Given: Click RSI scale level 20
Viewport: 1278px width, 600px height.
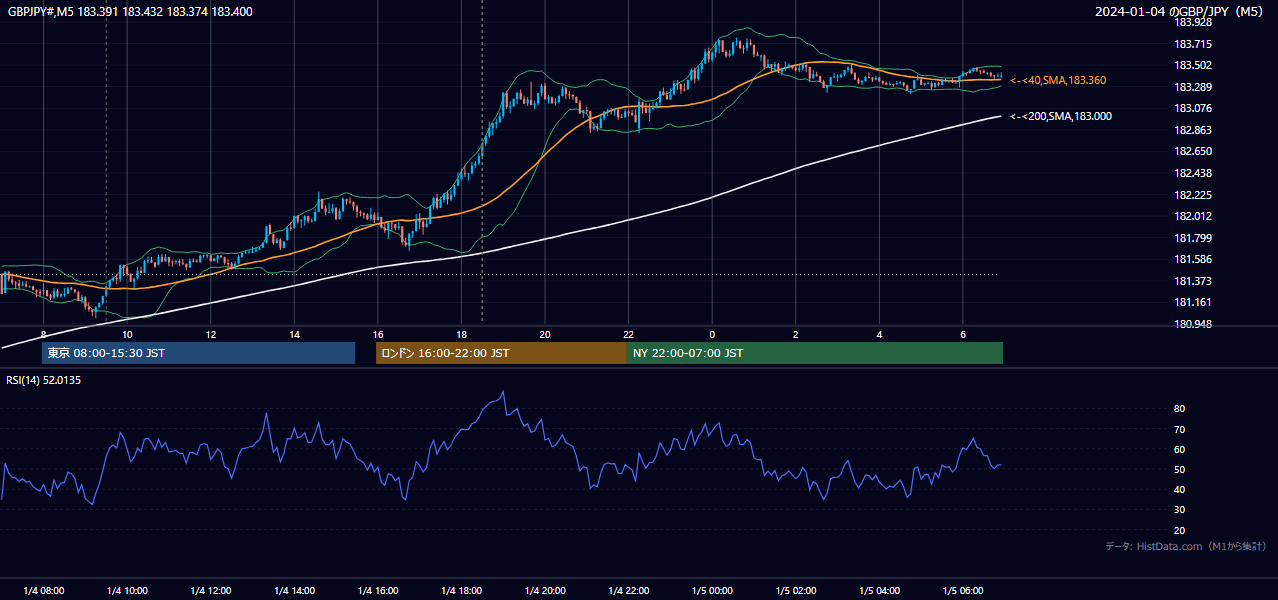Looking at the screenshot, I should coord(1179,530).
